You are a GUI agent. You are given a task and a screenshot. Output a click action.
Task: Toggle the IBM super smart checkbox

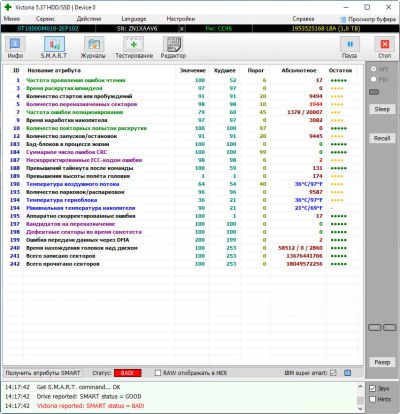click(x=333, y=373)
